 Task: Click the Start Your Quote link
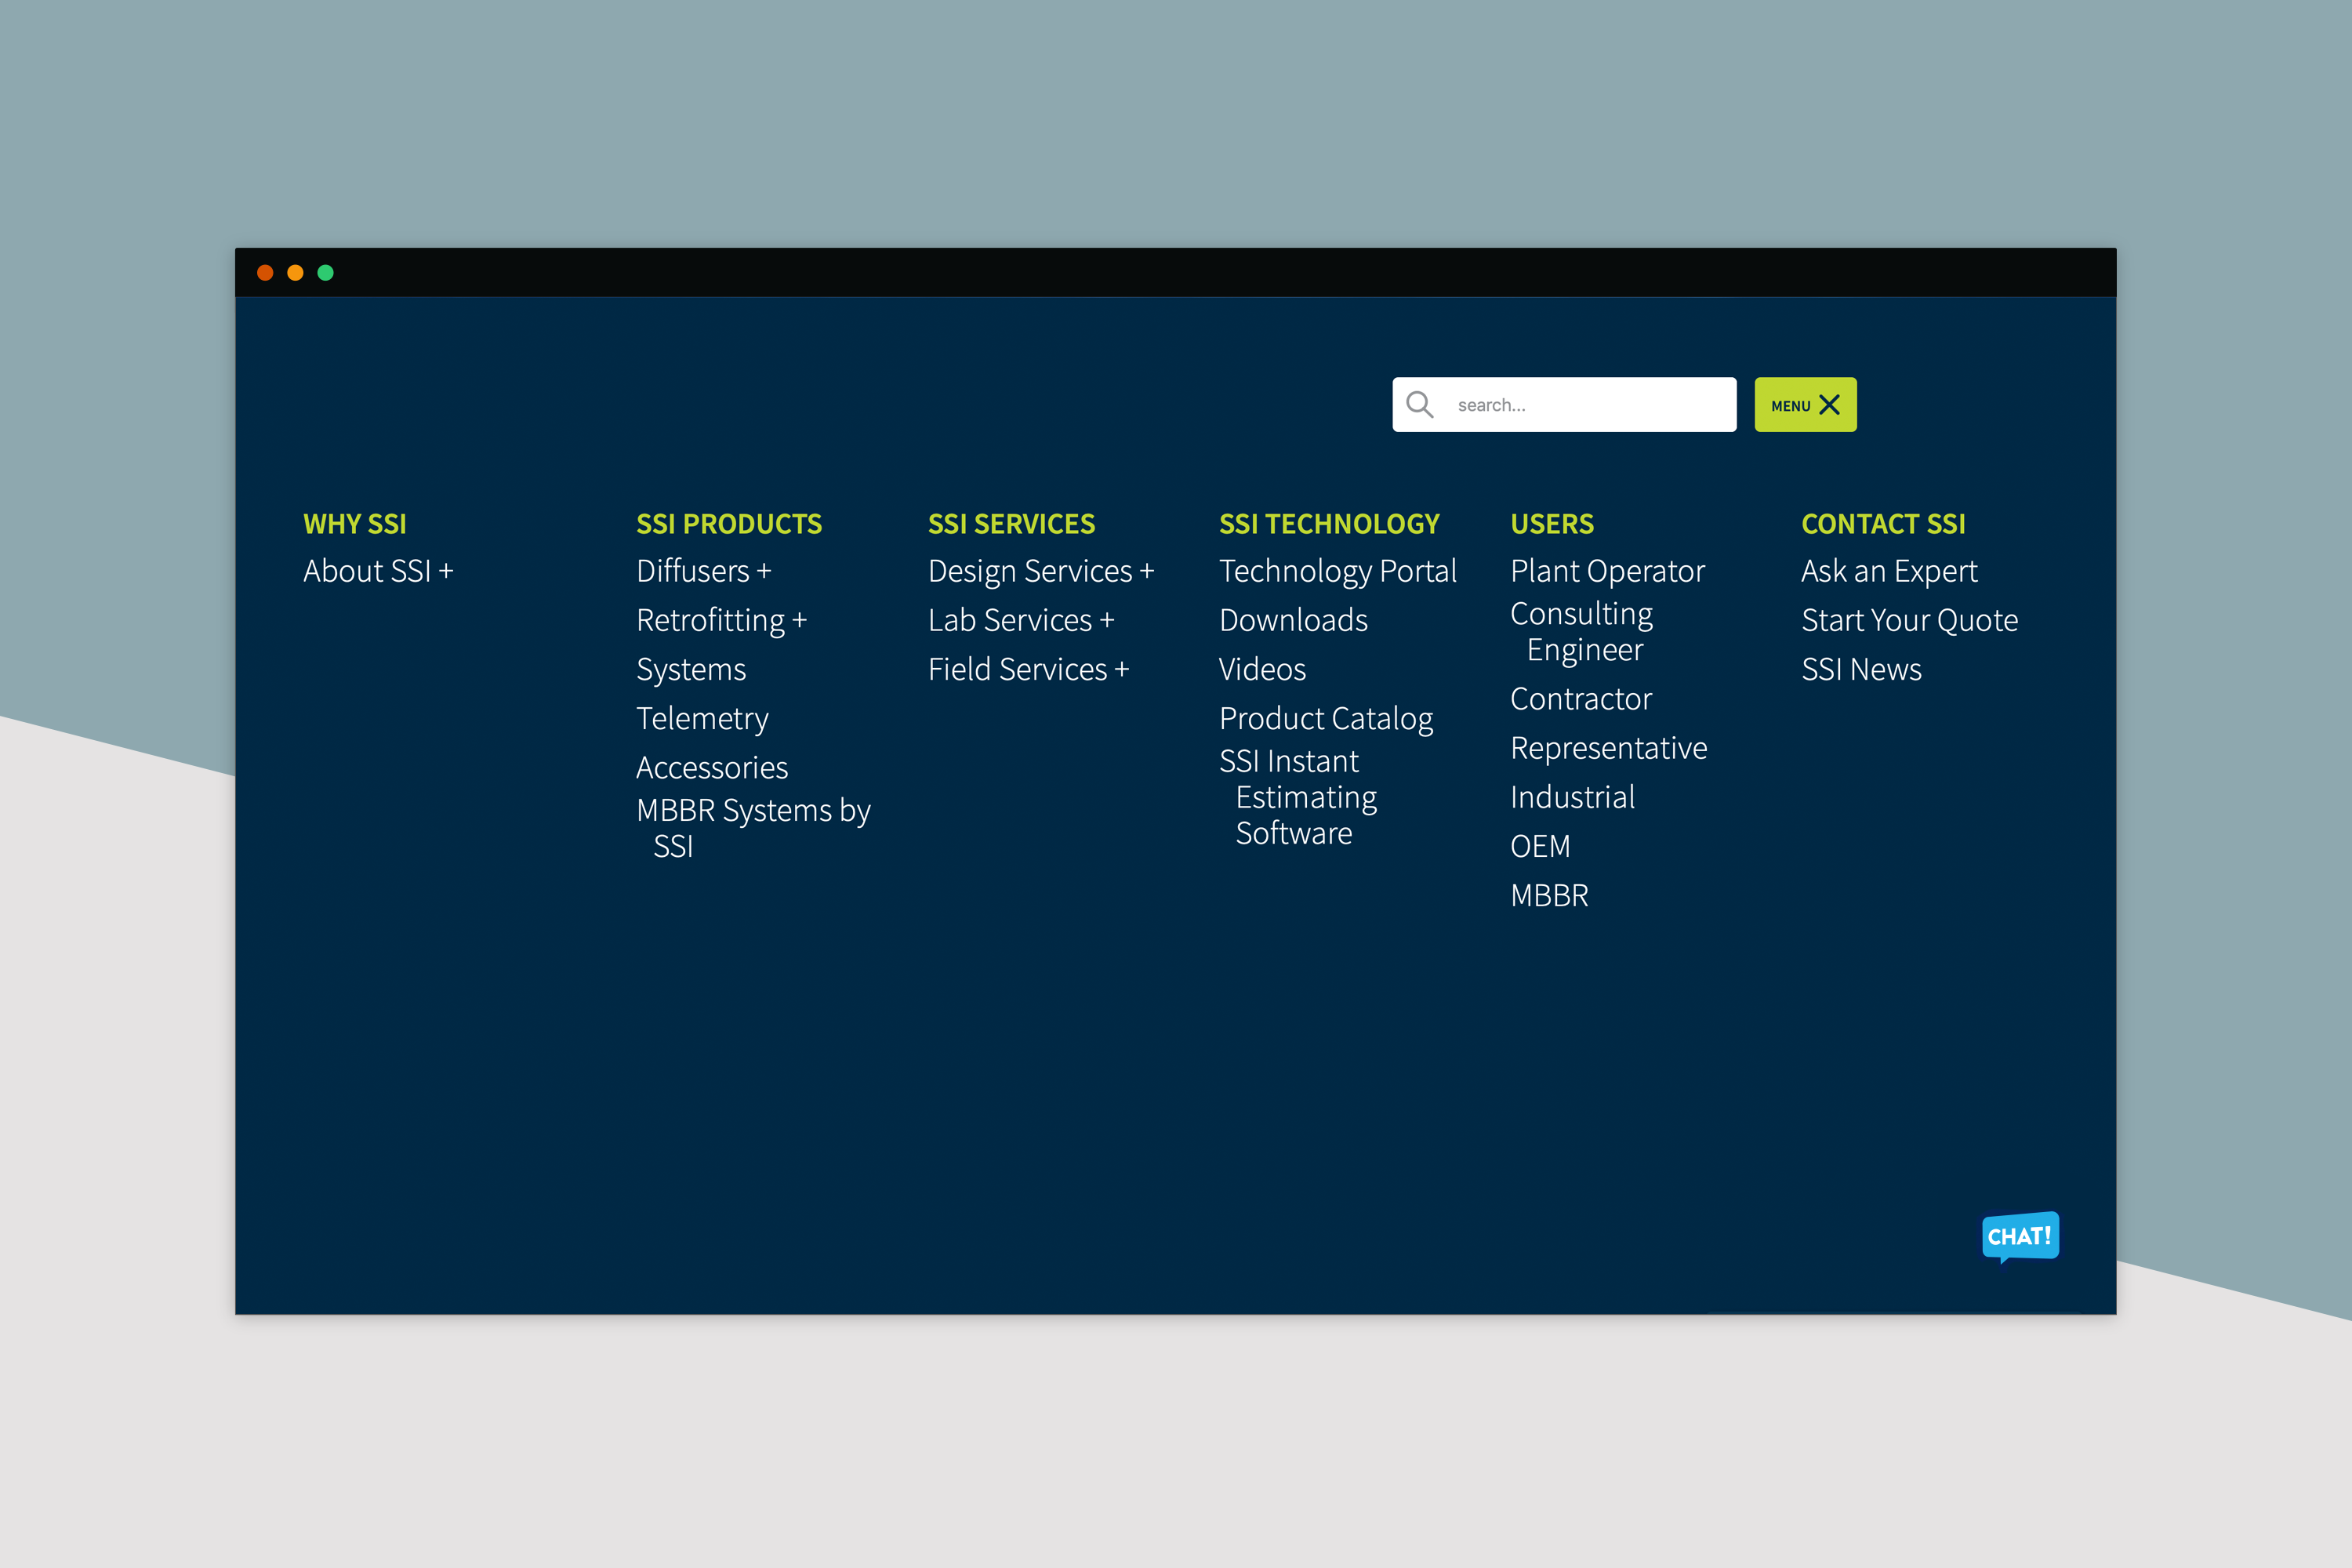pos(1909,620)
